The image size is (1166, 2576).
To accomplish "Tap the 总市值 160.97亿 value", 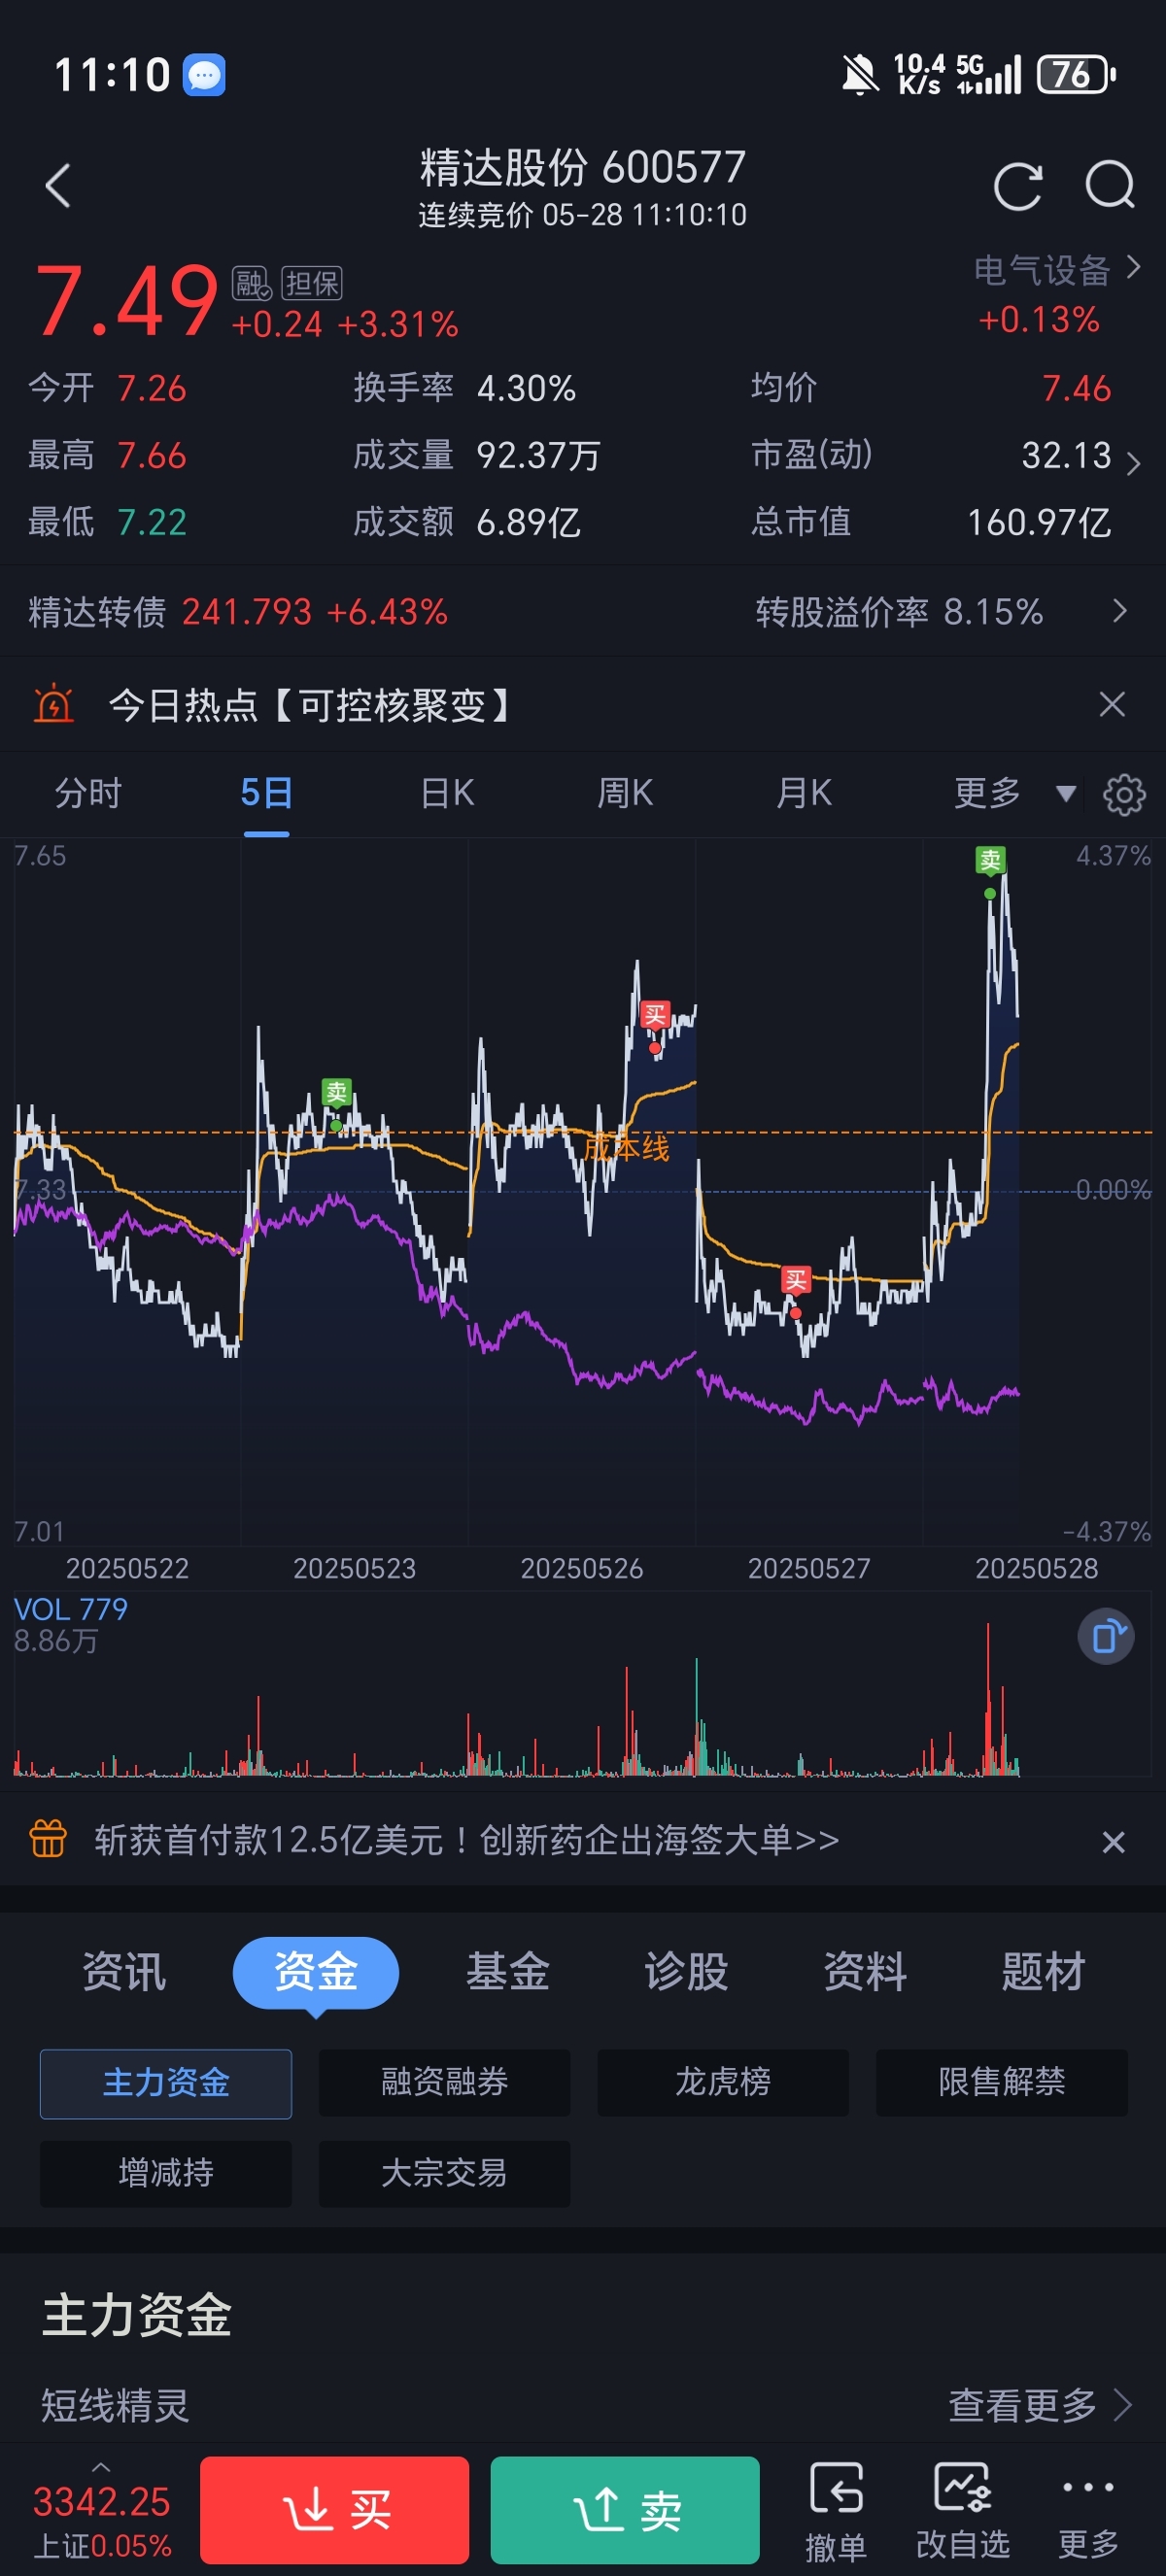I will [x=1039, y=522].
